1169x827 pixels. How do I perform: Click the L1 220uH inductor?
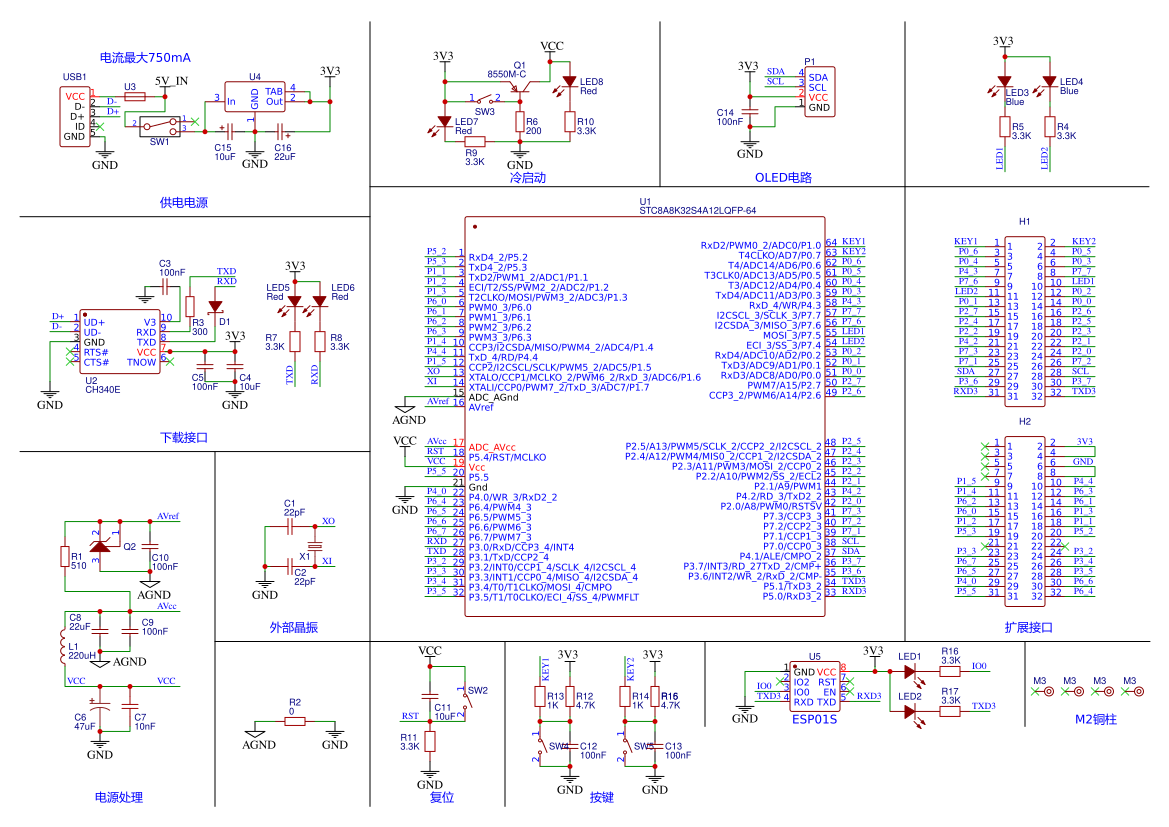[64, 646]
